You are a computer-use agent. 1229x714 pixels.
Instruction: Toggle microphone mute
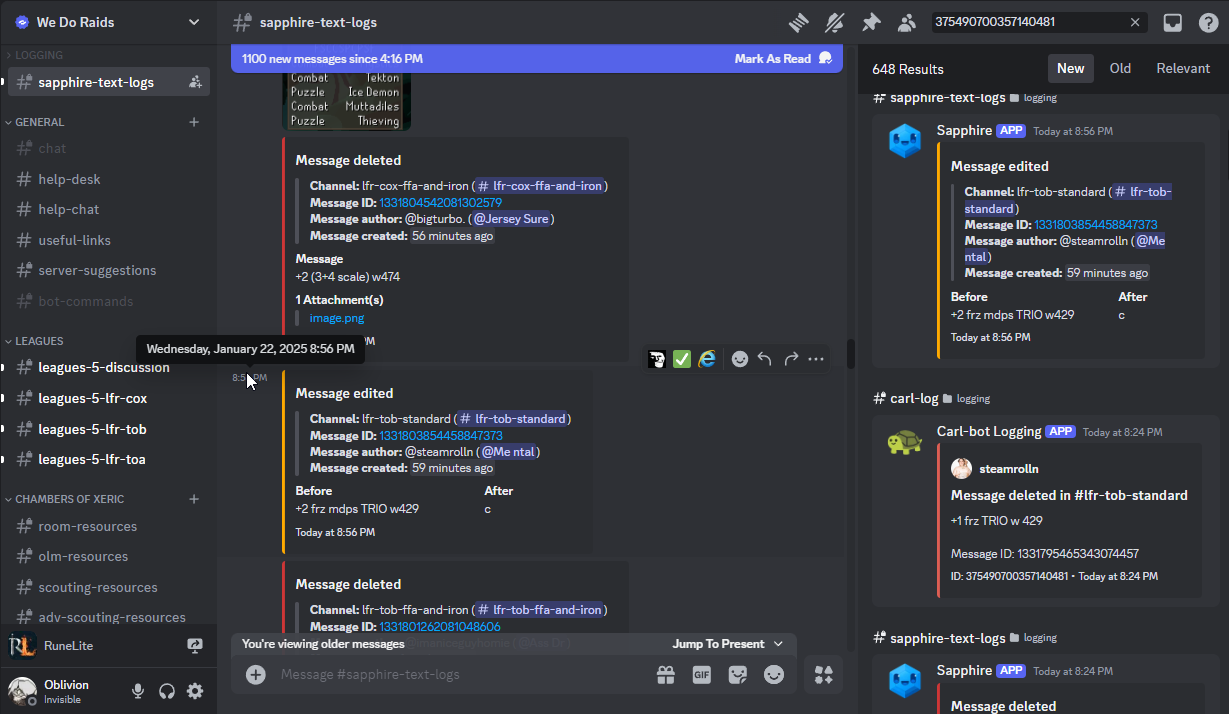click(x=138, y=691)
